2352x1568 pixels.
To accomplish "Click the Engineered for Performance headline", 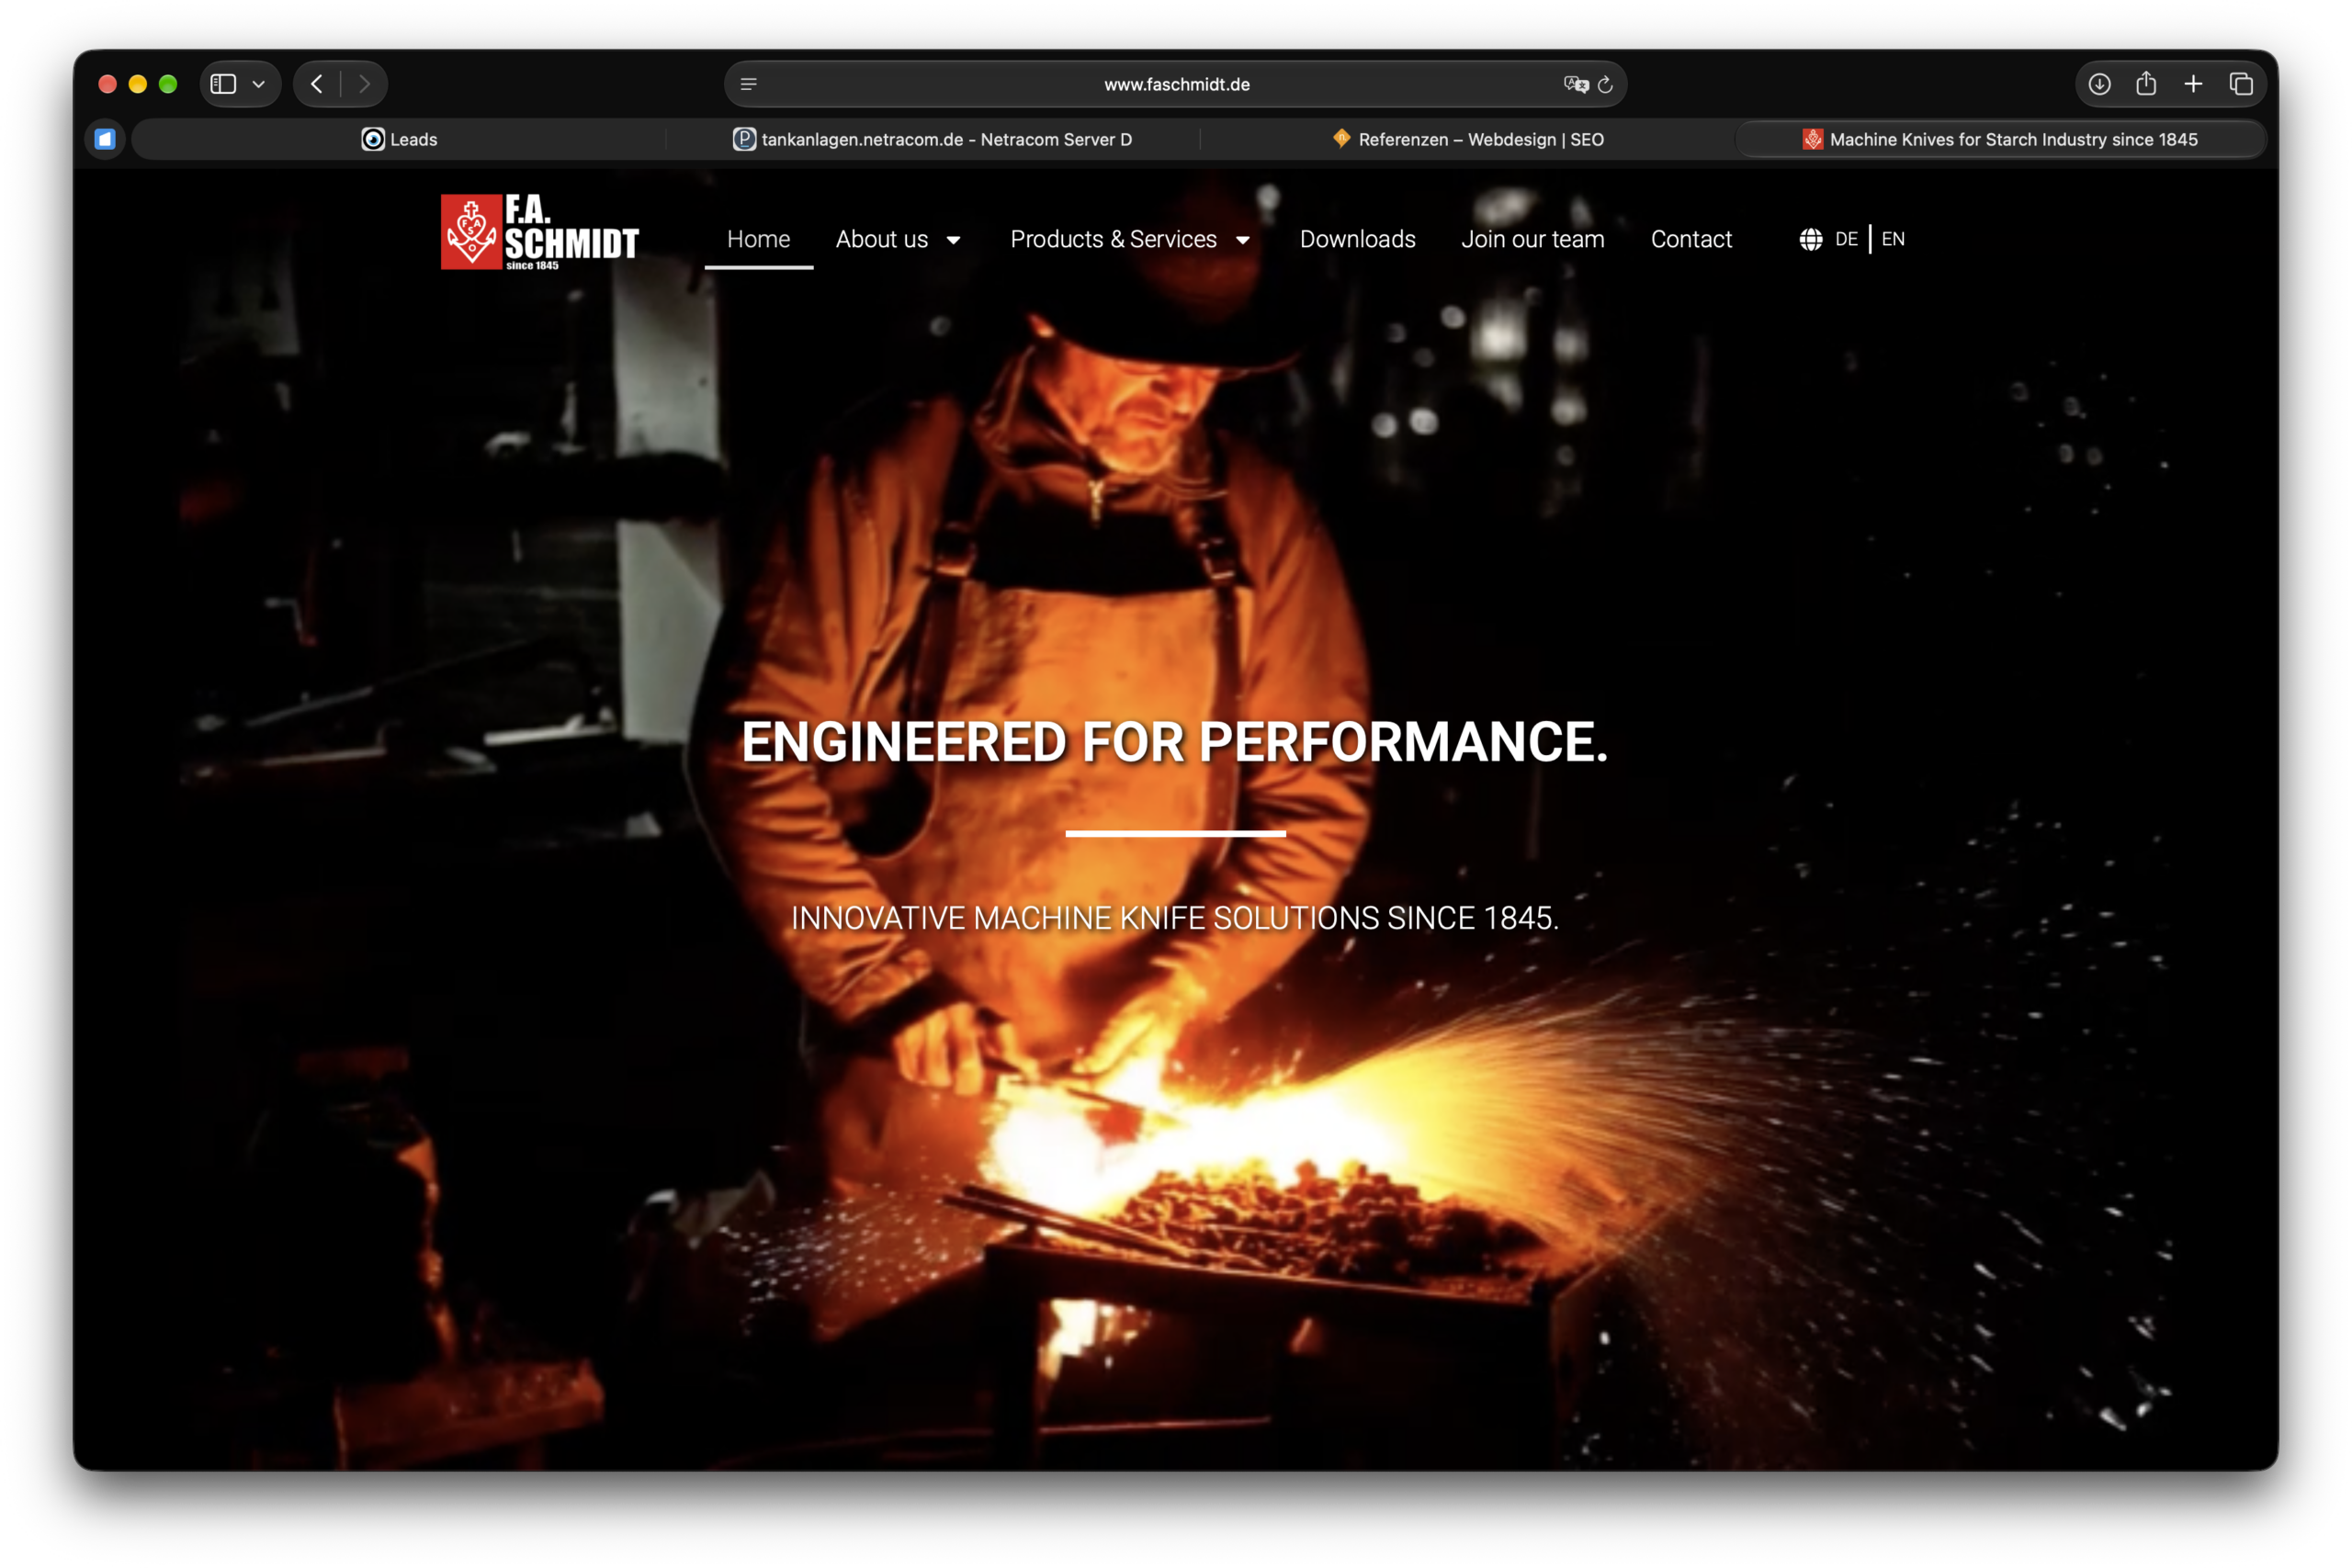I will (x=1175, y=742).
